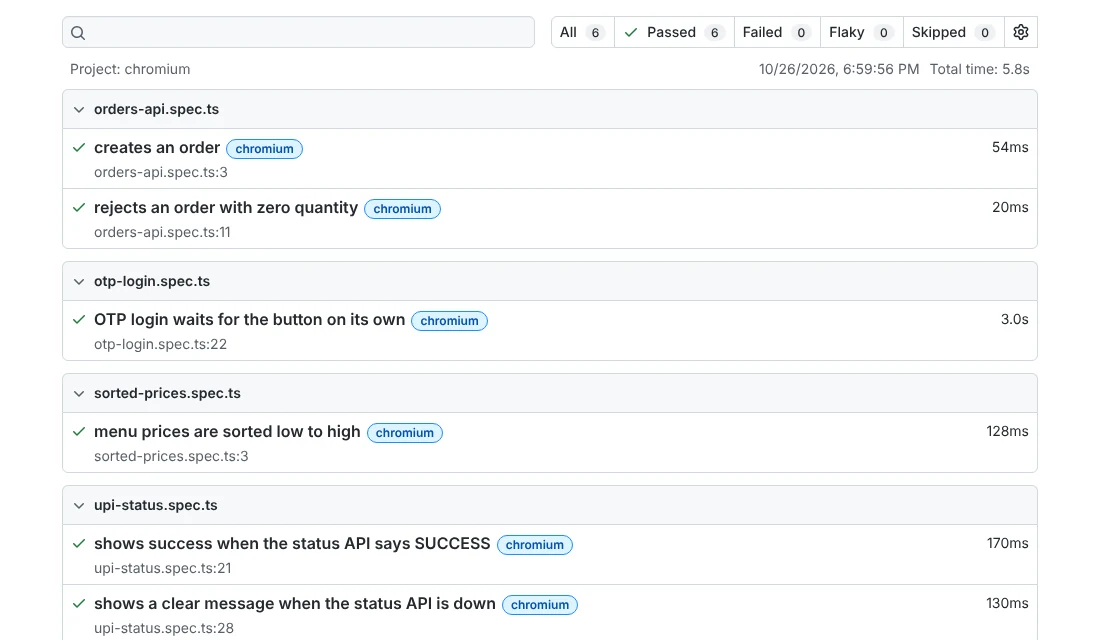Click location text orders-api.spec.ts:11
The image size is (1100, 640).
pos(162,232)
